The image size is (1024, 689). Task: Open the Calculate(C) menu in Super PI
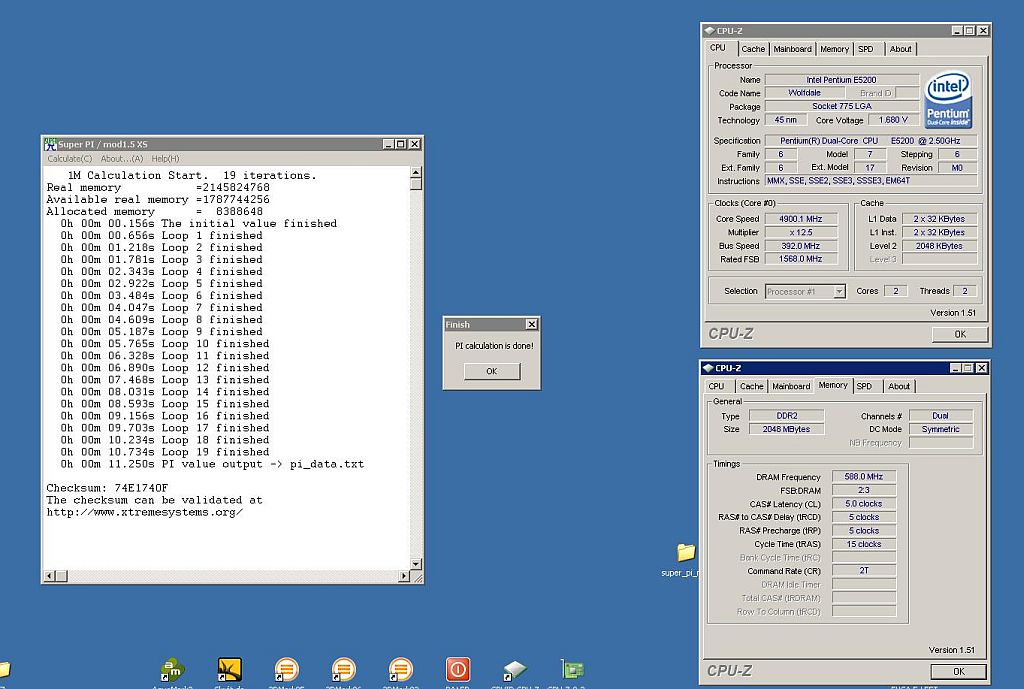(x=69, y=159)
